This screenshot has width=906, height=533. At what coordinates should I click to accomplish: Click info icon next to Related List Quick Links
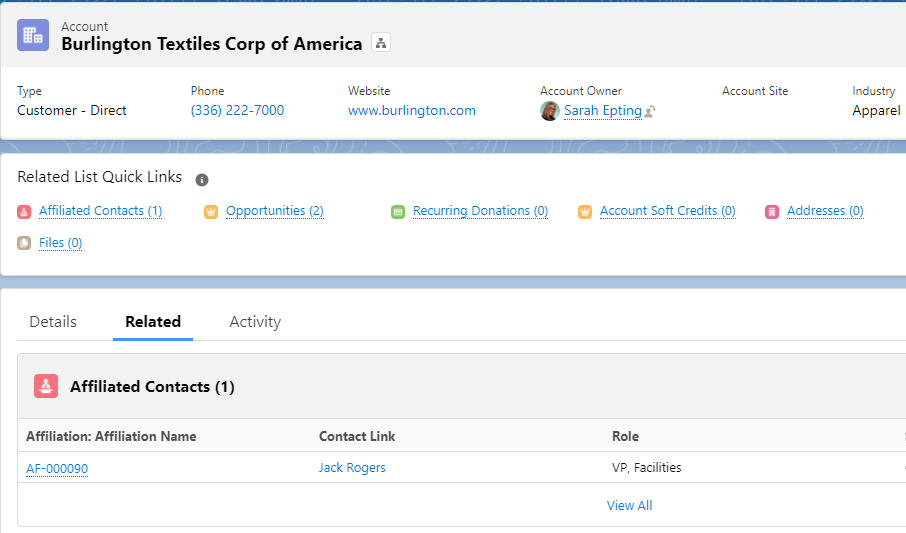[x=202, y=180]
